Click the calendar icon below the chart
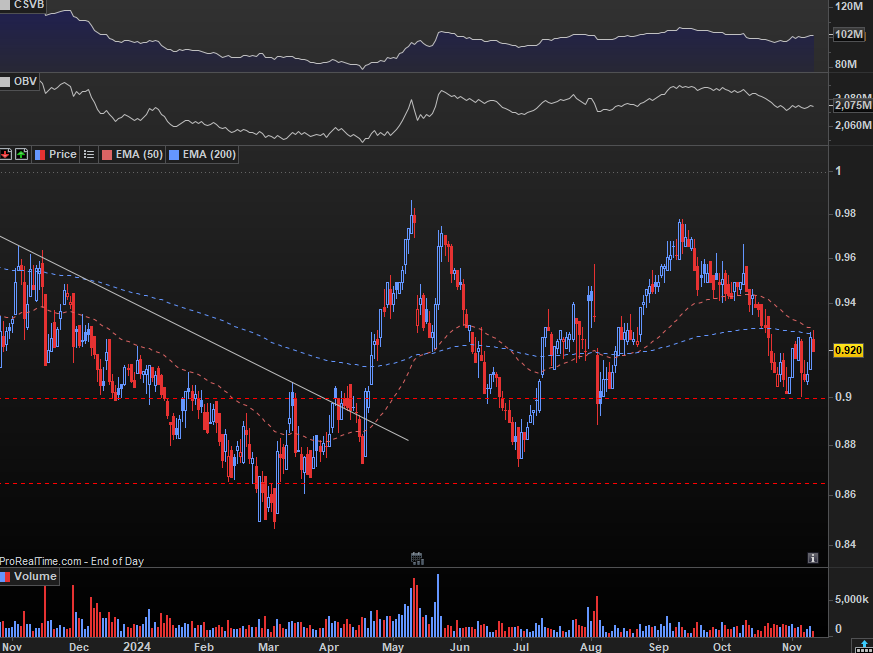 click(418, 558)
